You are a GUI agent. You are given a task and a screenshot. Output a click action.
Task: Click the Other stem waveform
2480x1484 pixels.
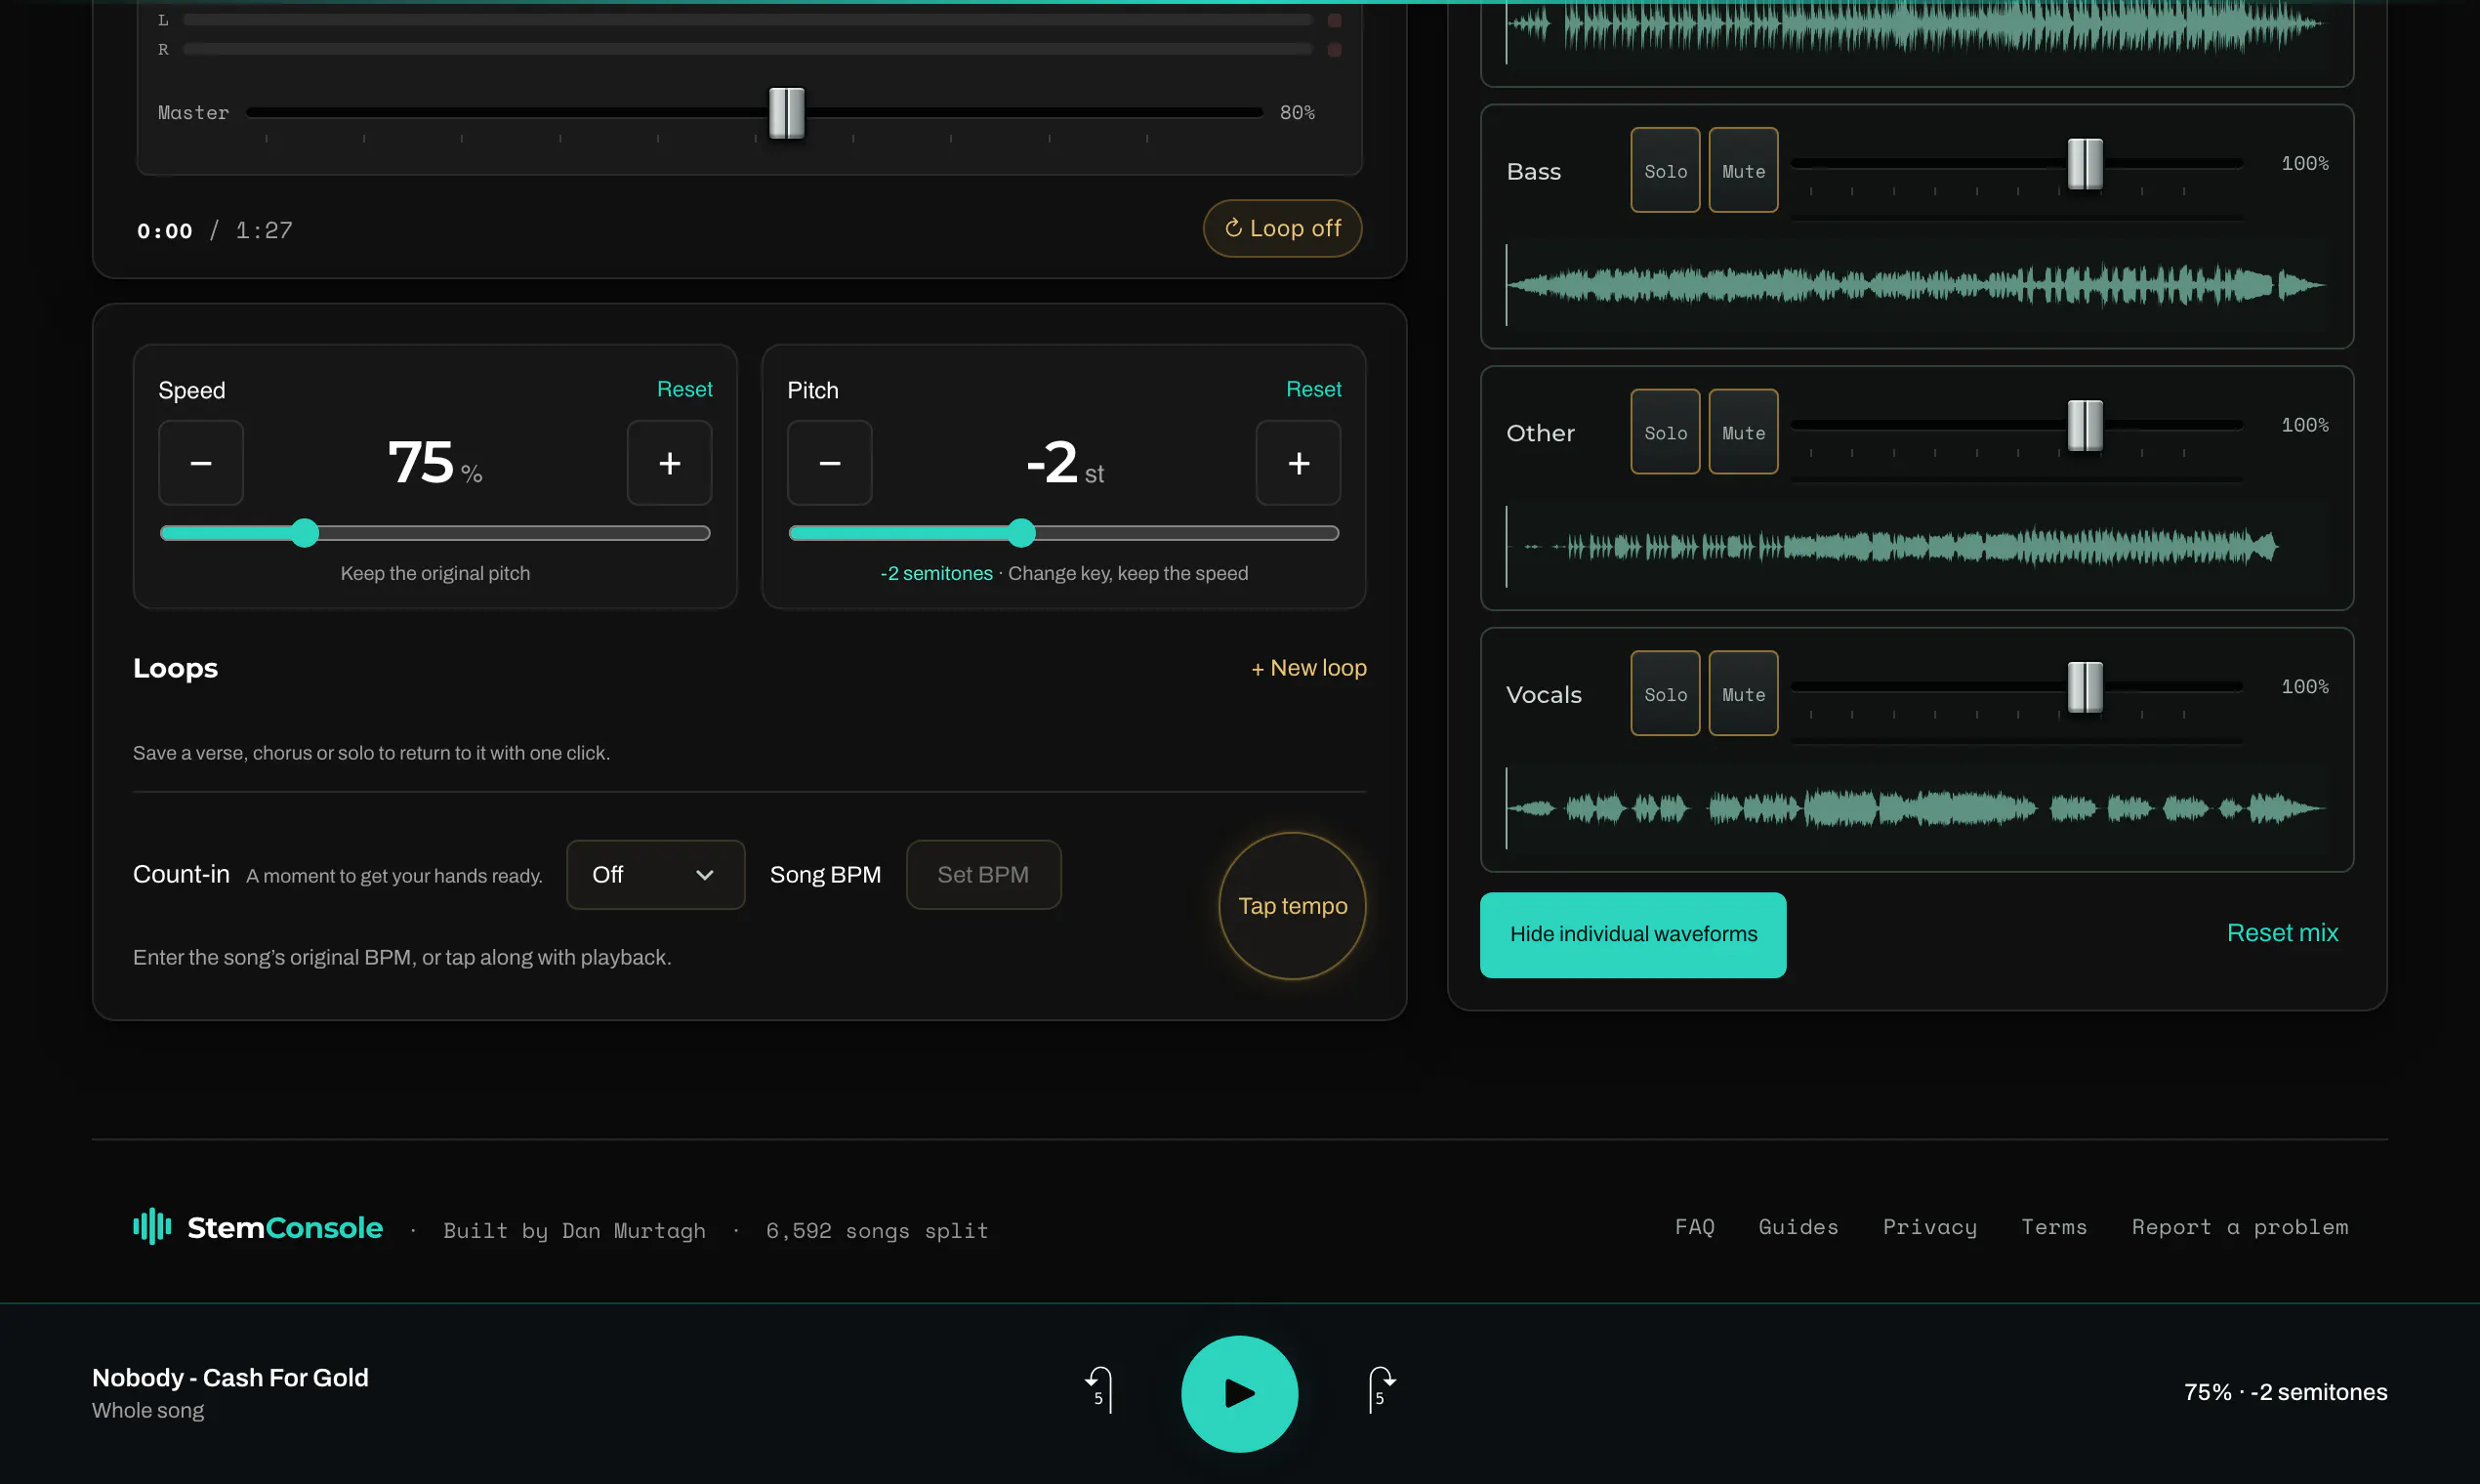pyautogui.click(x=1916, y=547)
